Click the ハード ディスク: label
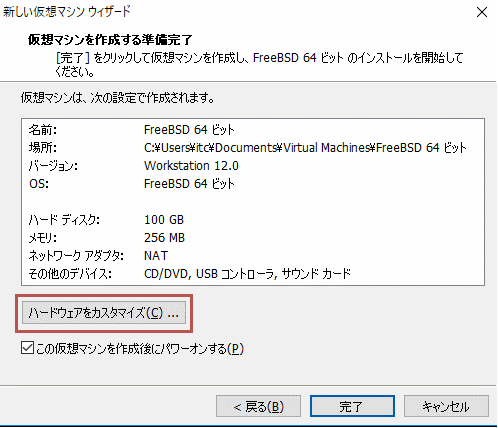The width and height of the screenshot is (498, 428). coord(64,220)
